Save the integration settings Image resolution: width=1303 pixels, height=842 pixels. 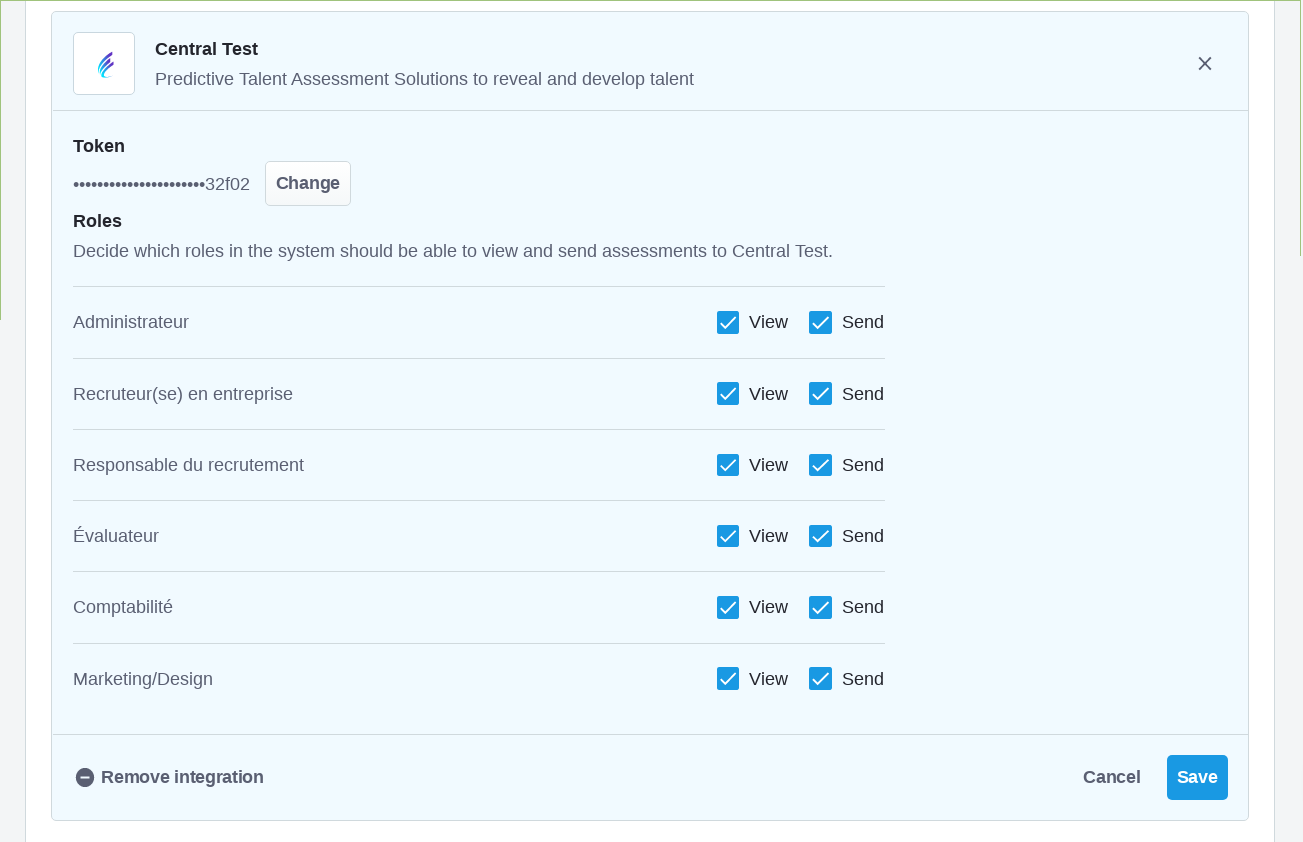pos(1197,777)
